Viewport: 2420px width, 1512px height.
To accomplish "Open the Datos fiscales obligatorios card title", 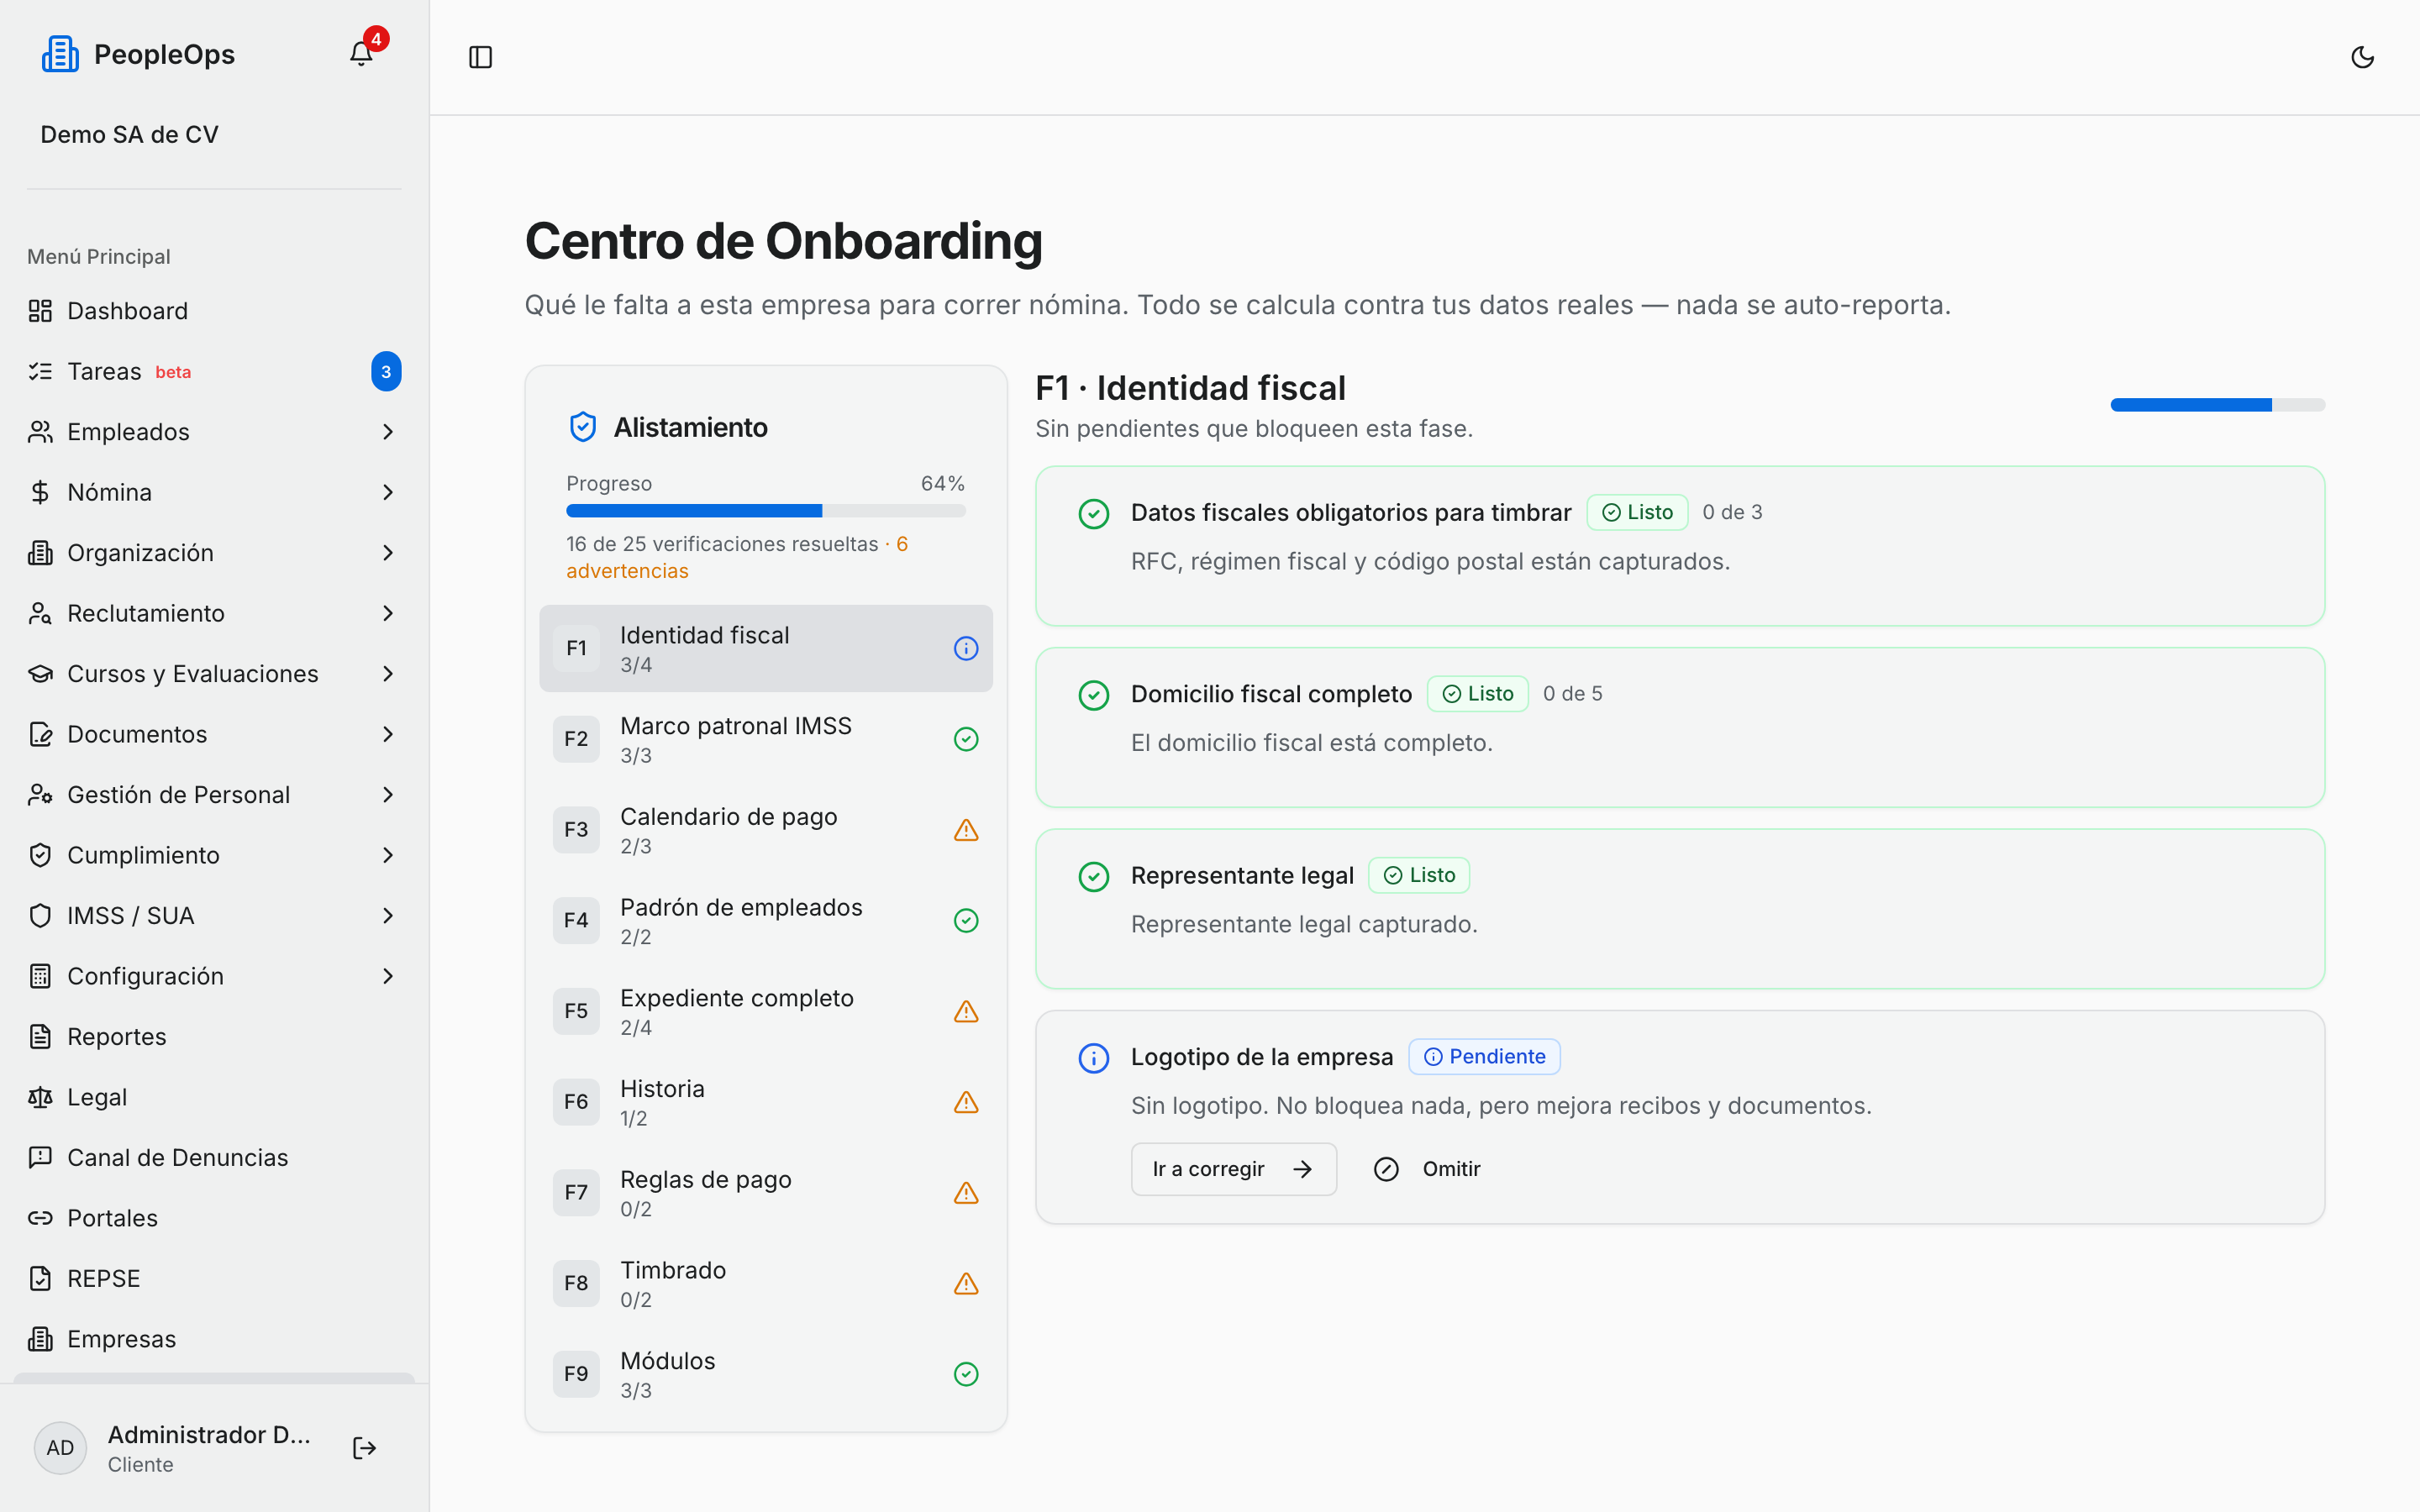I will tap(1351, 512).
